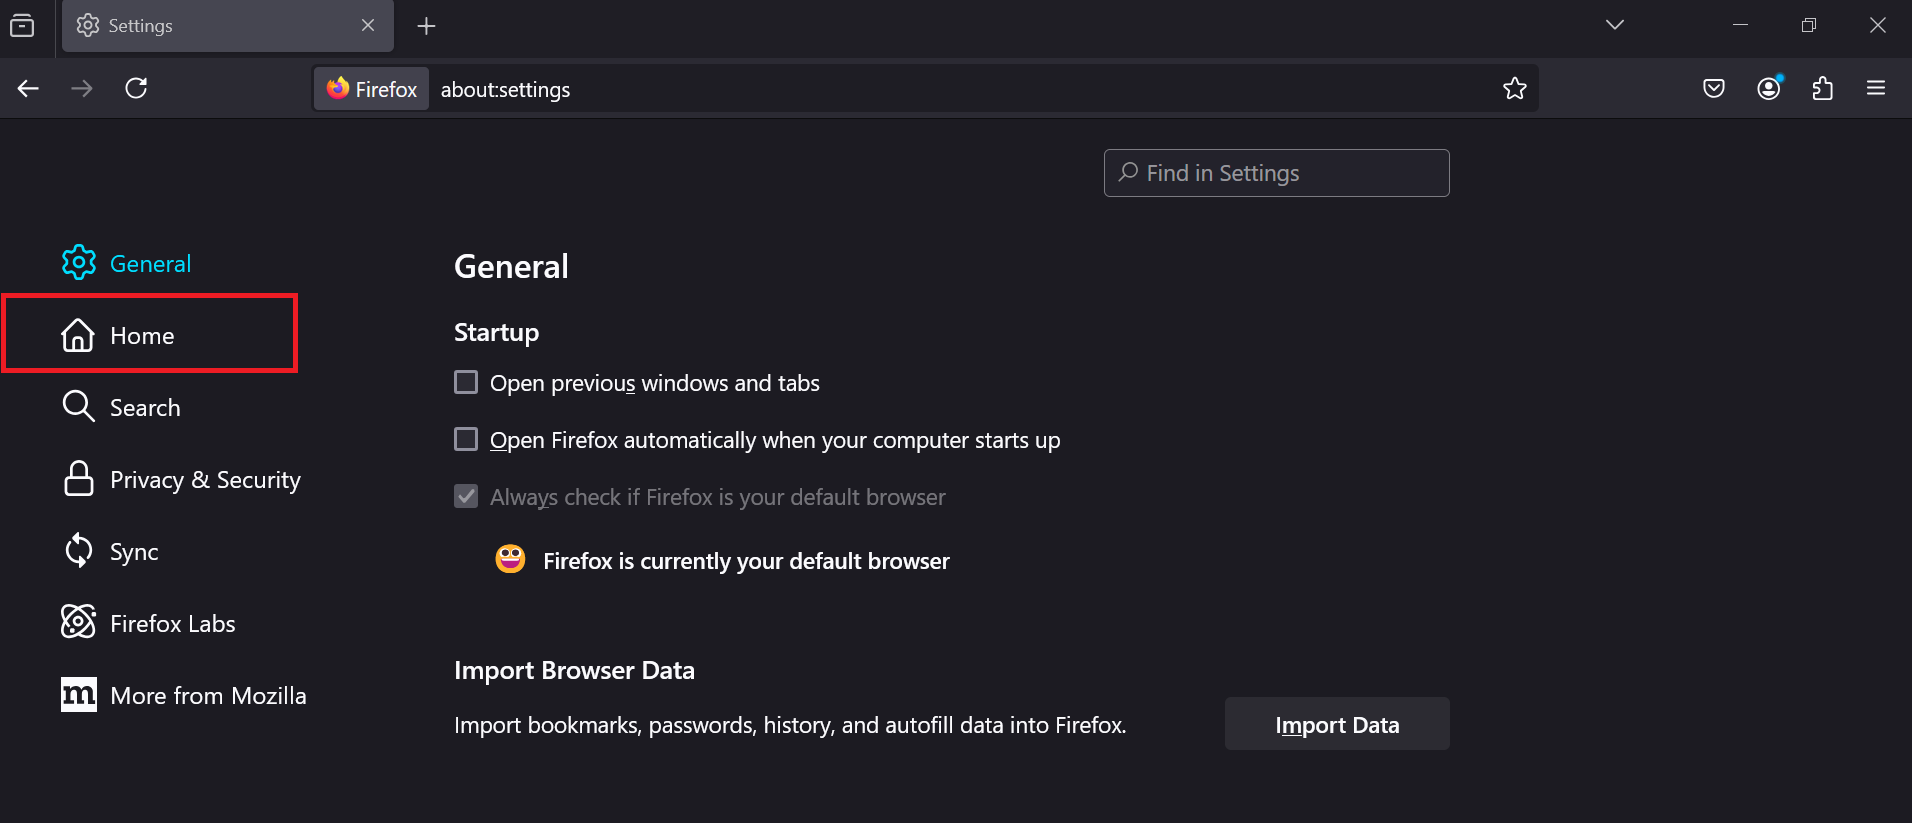Image resolution: width=1912 pixels, height=823 pixels.
Task: Select the Settings tab
Action: tap(228, 26)
